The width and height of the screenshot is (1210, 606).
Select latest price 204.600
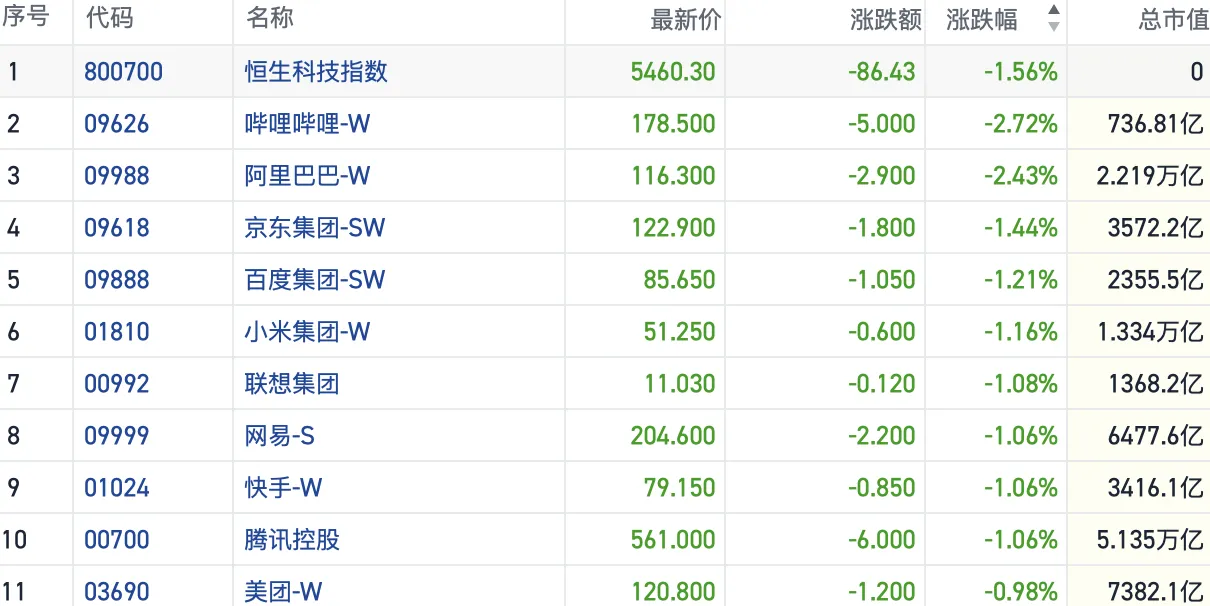click(673, 436)
